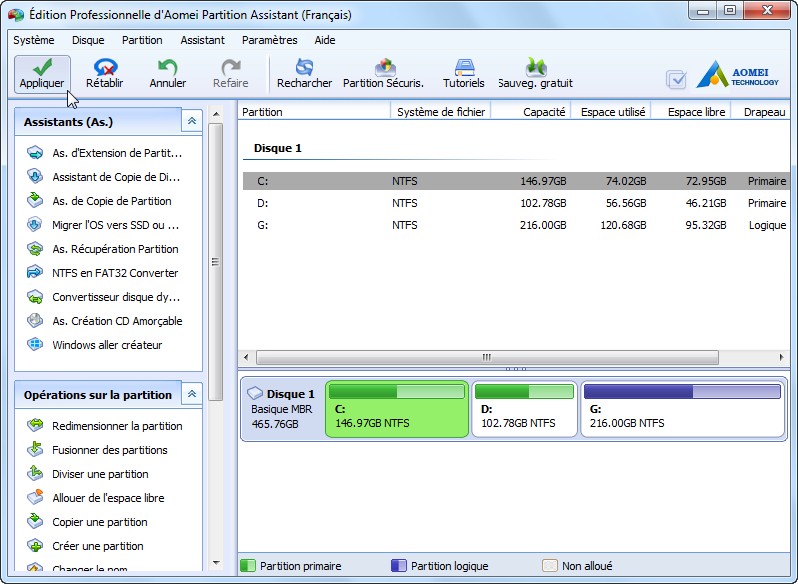
Task: Click the Capacité column header
Action: click(531, 112)
